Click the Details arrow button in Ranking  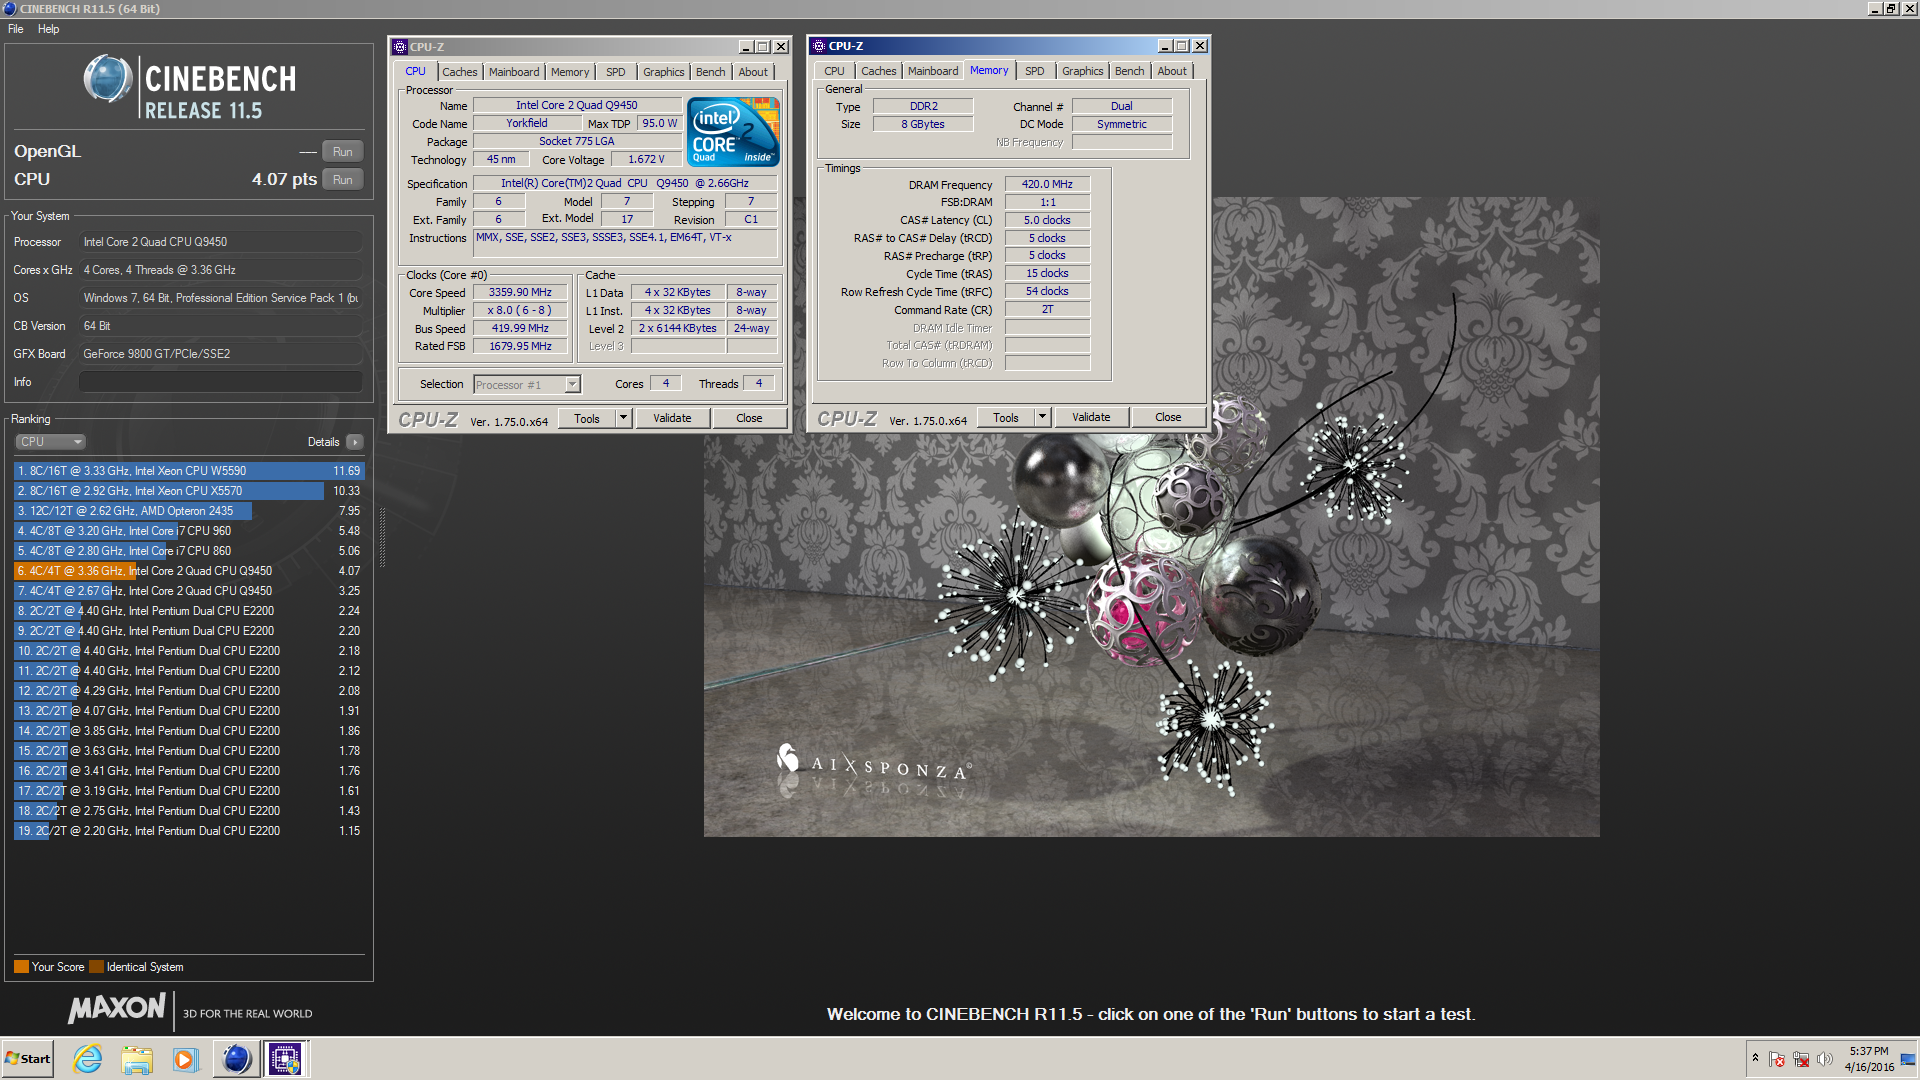355,442
